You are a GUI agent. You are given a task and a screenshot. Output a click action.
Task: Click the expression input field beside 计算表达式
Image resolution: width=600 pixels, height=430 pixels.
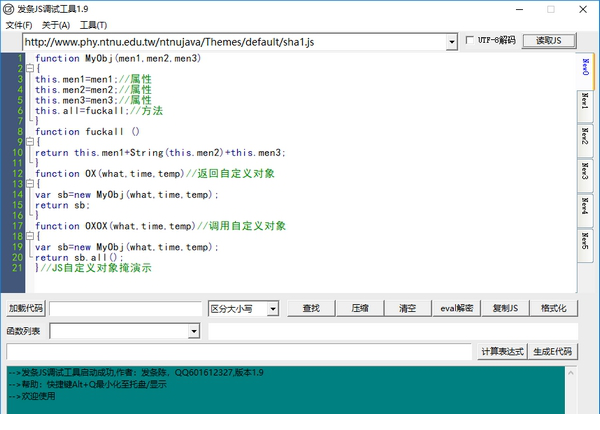point(238,352)
